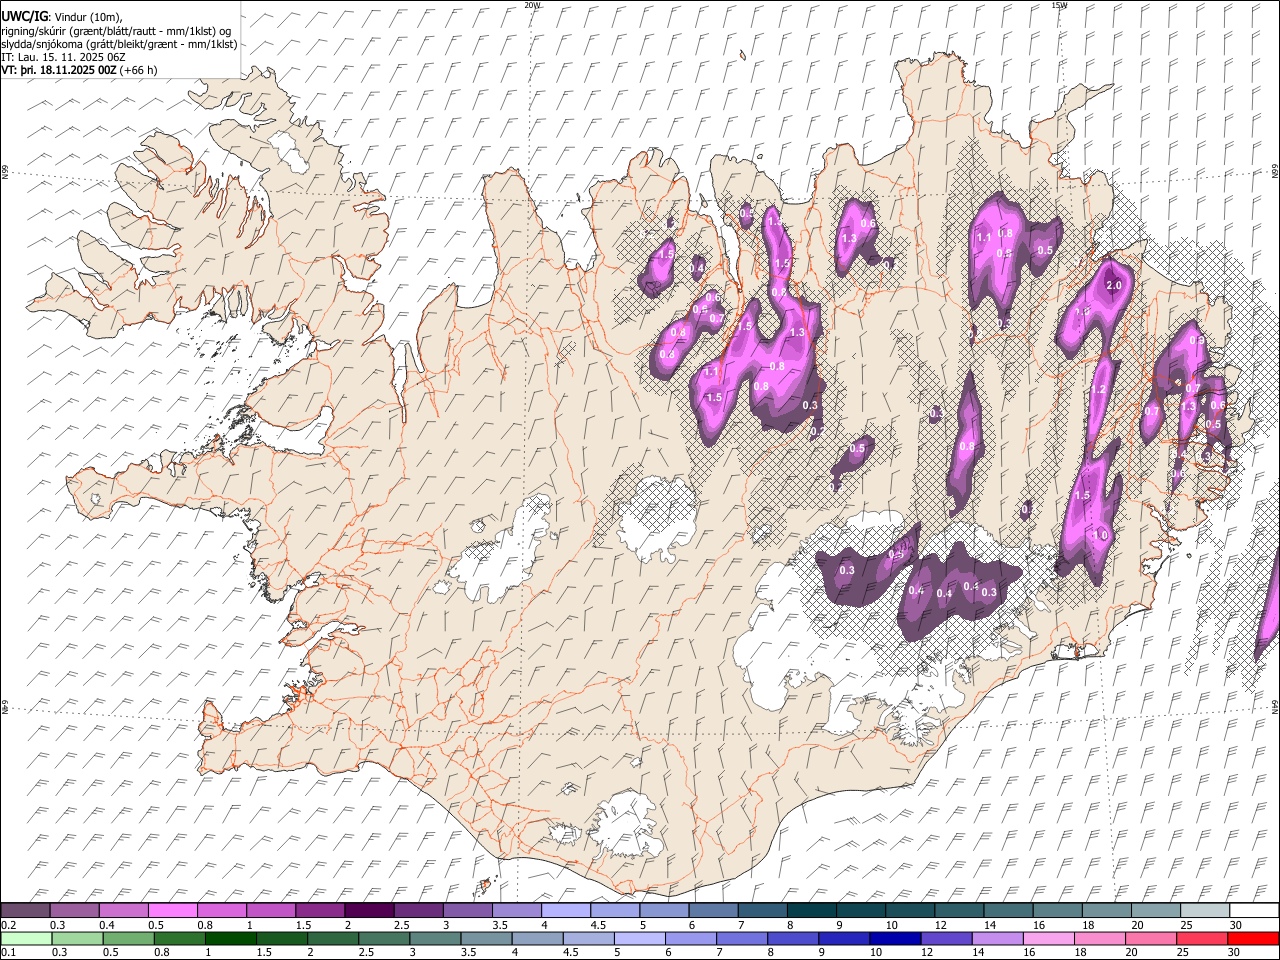
Task: Select the 9 royal blue swatch on rain scale
Action: click(844, 938)
